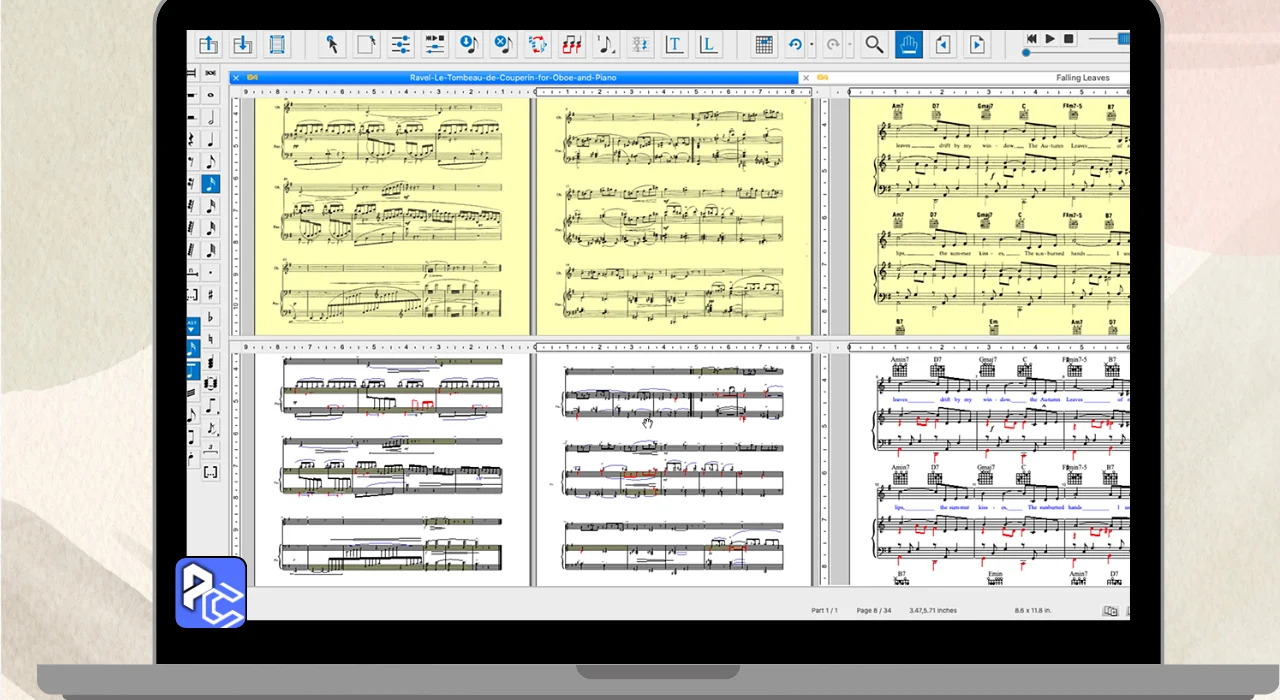Screen dimensions: 1280x700
Task: Go to the next page
Action: tap(976, 44)
